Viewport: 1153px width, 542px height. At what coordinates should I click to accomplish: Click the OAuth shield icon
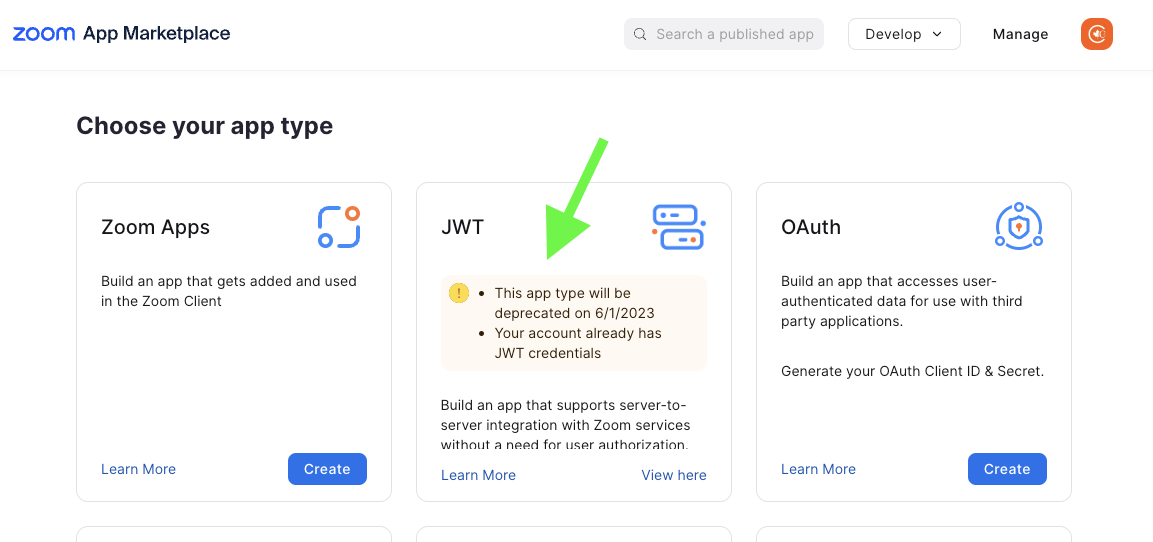1018,227
